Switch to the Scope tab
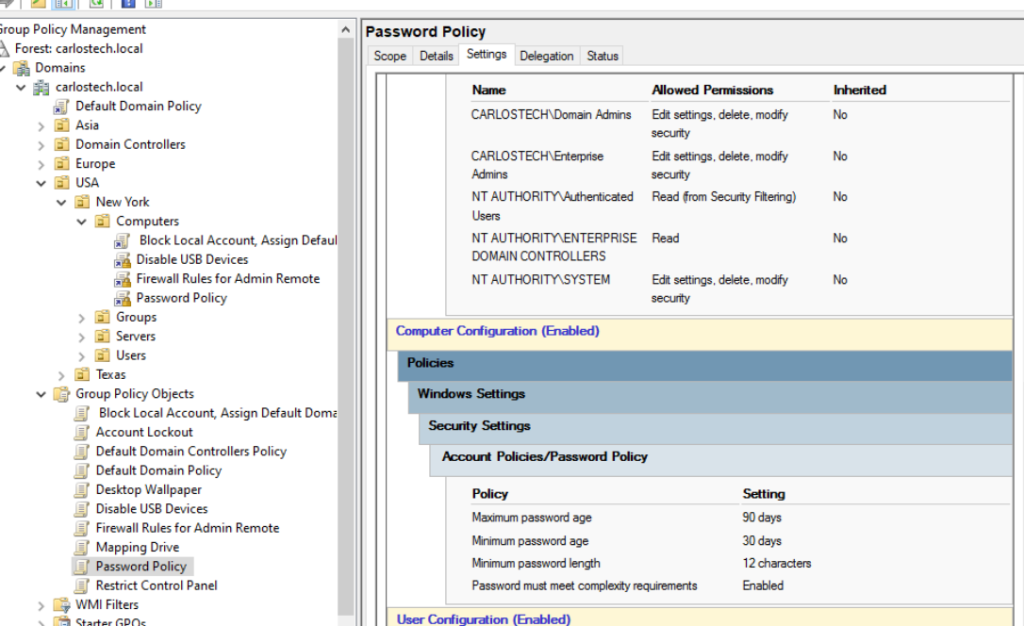The image size is (1024, 626). (389, 56)
